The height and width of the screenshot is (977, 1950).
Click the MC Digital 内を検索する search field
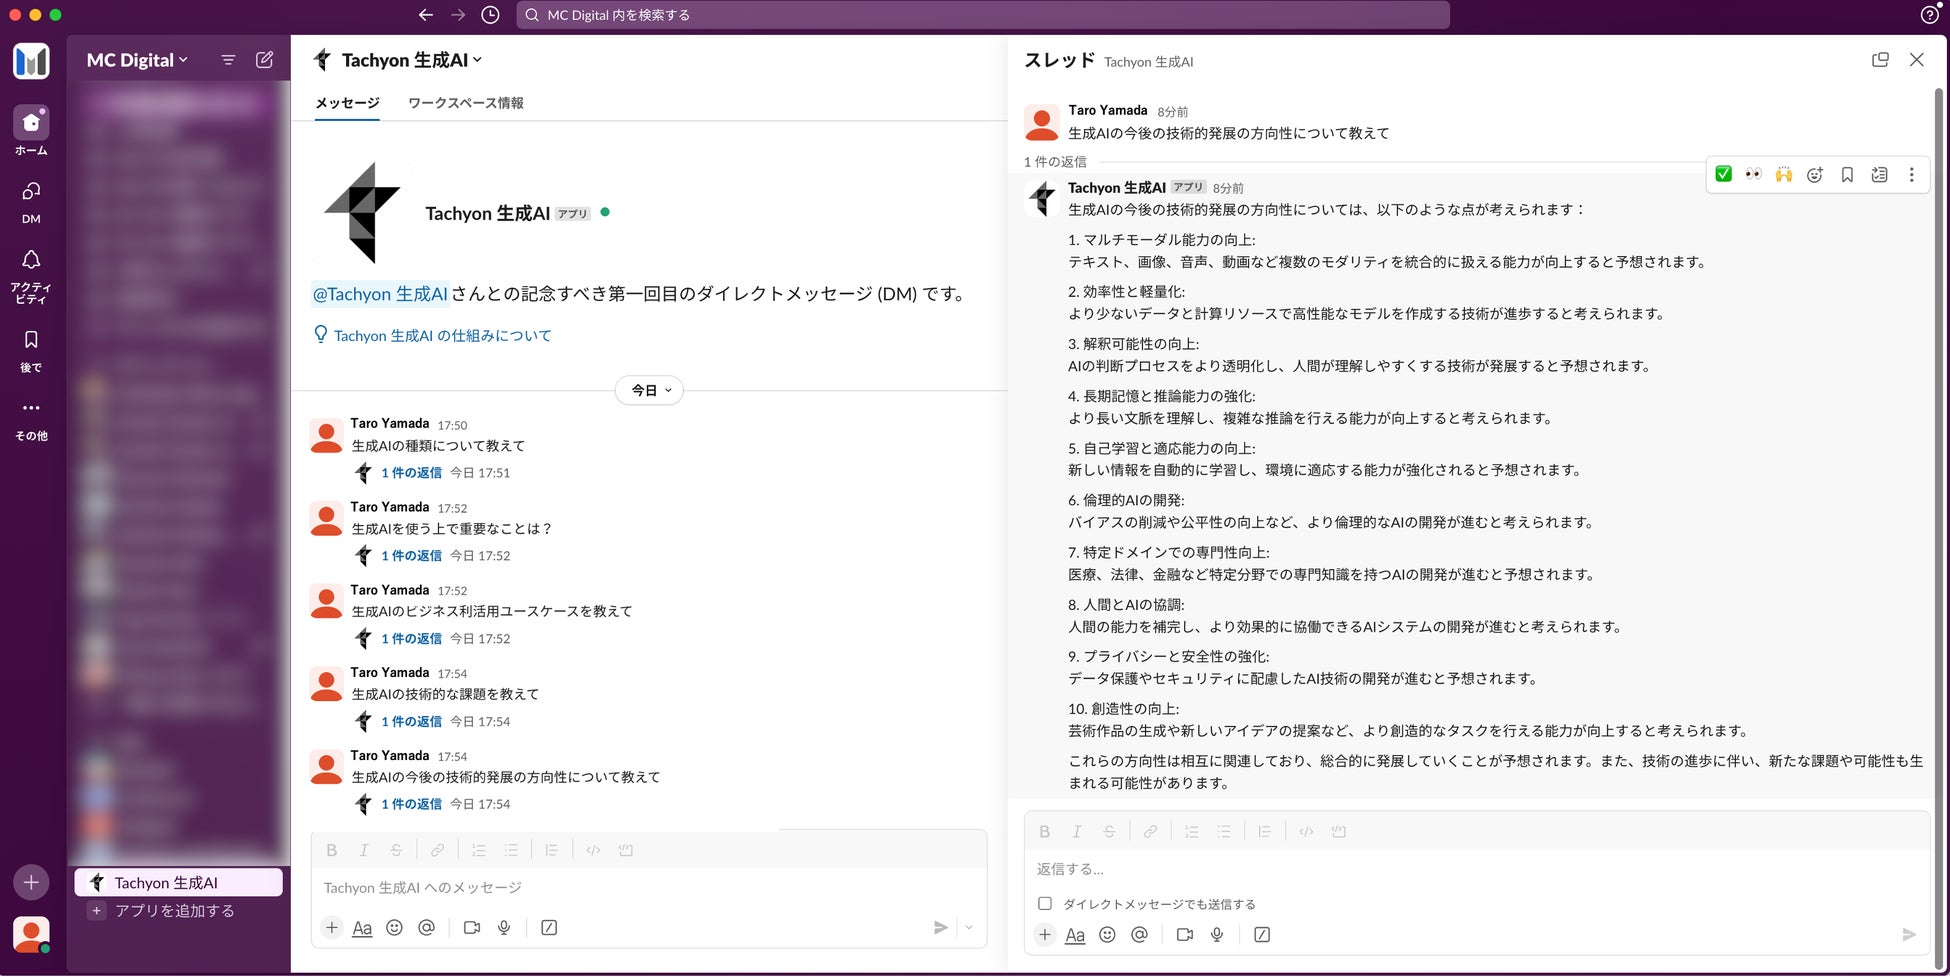tap(983, 15)
